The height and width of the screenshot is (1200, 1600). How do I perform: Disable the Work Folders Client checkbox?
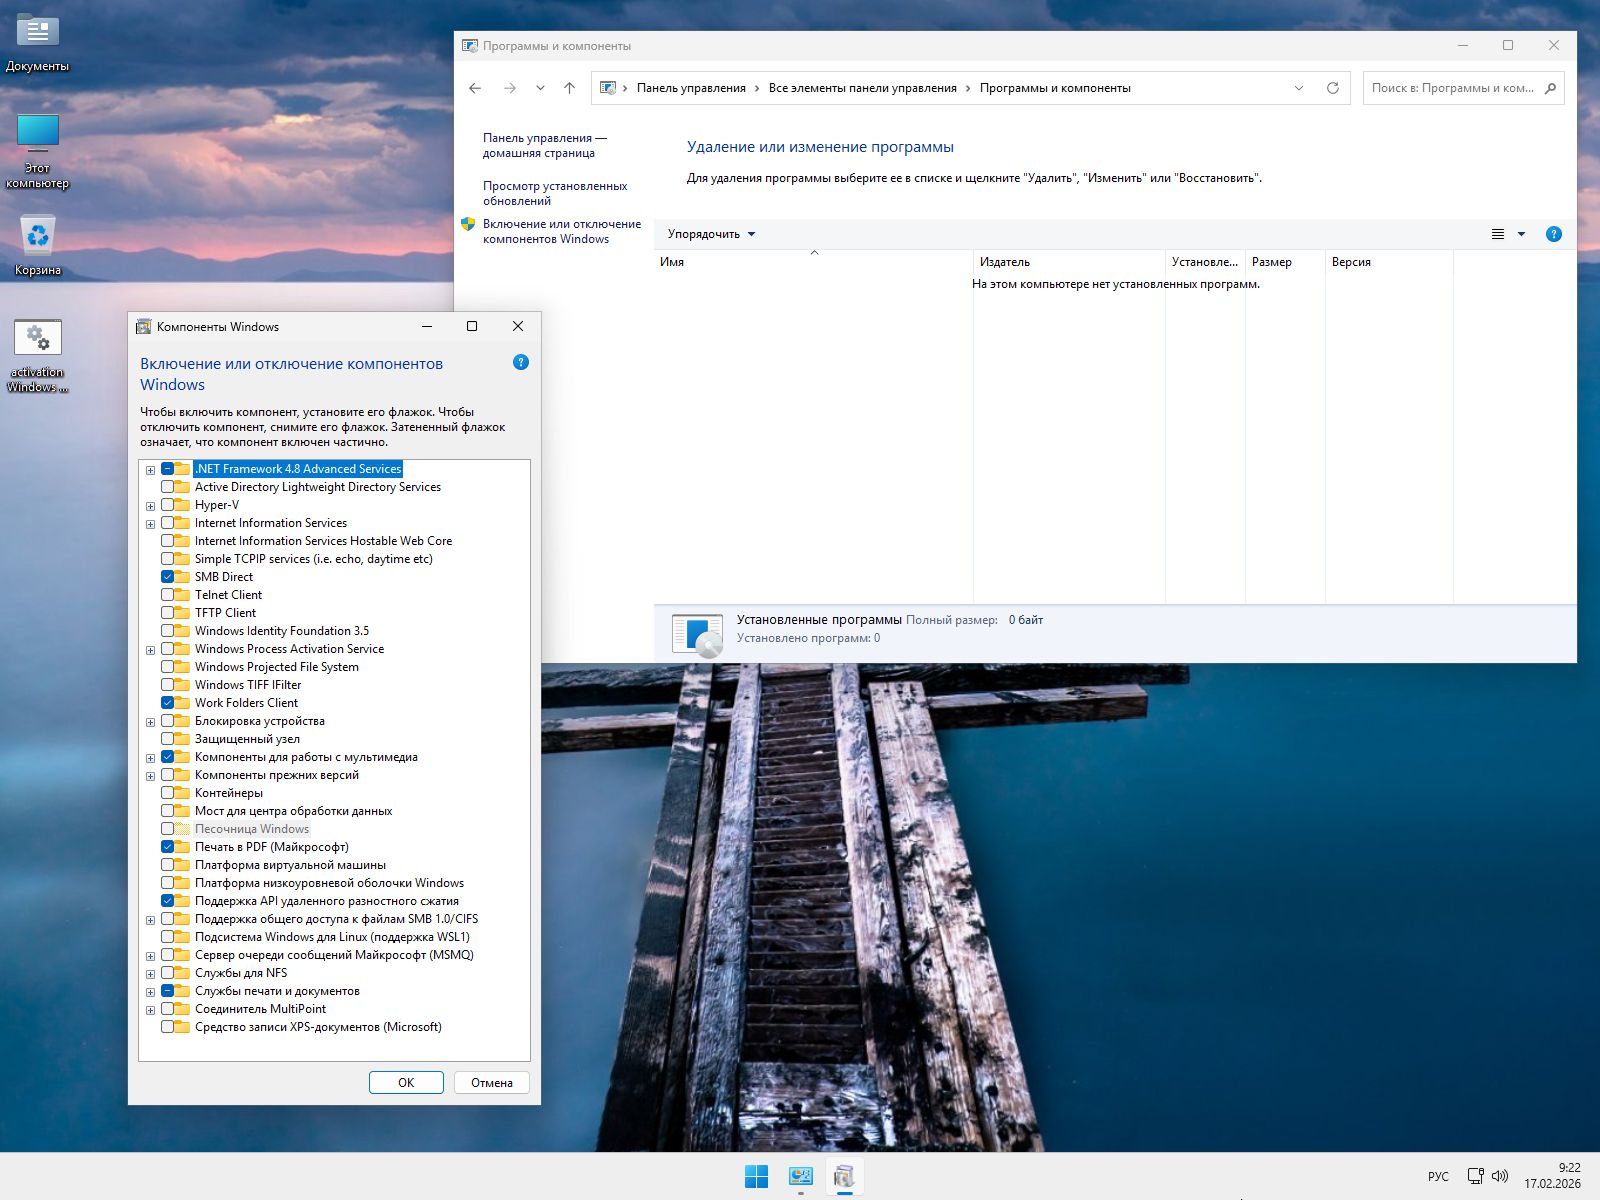169,703
